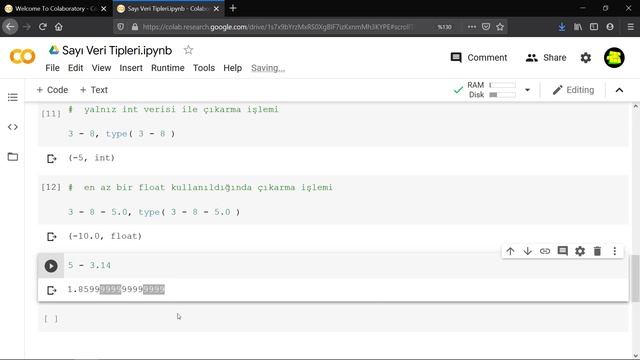The height and width of the screenshot is (360, 640).
Task: Open cell editor settings gear
Action: [580, 251]
